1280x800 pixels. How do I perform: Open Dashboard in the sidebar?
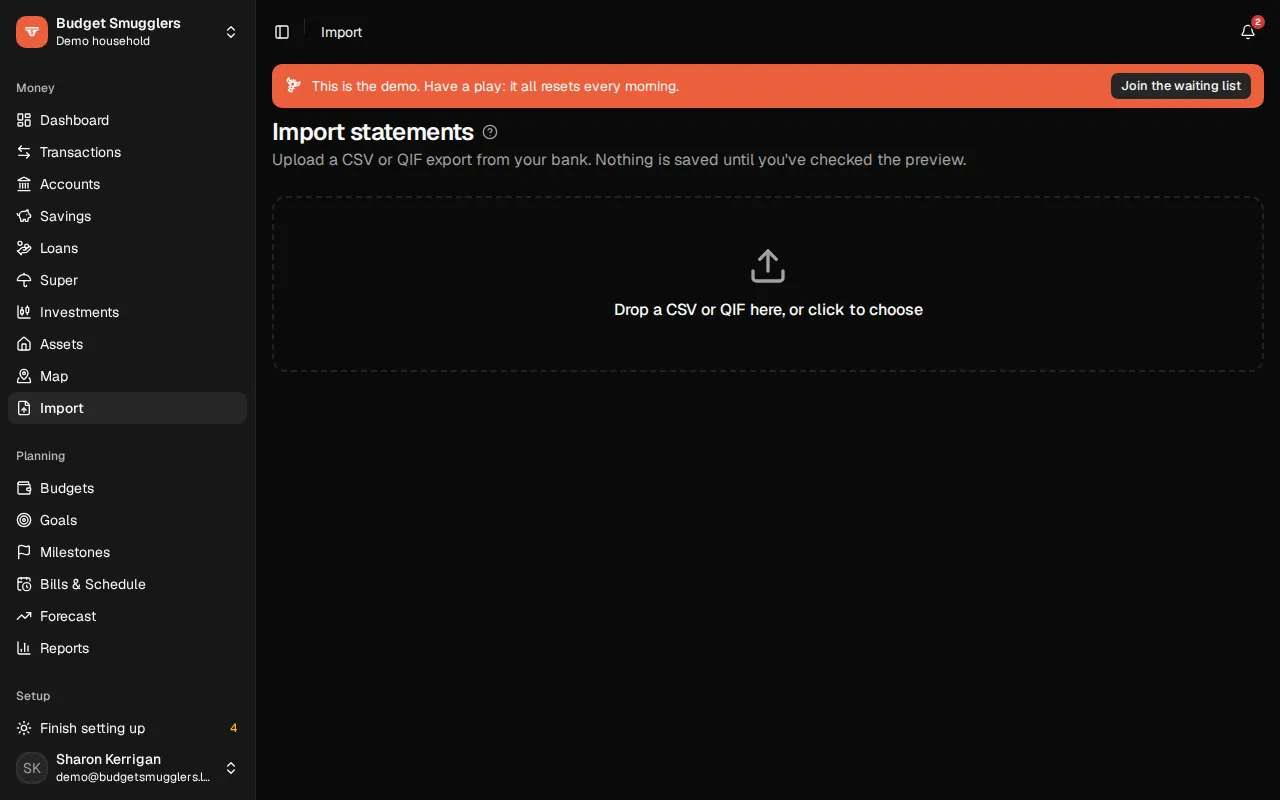click(x=127, y=120)
